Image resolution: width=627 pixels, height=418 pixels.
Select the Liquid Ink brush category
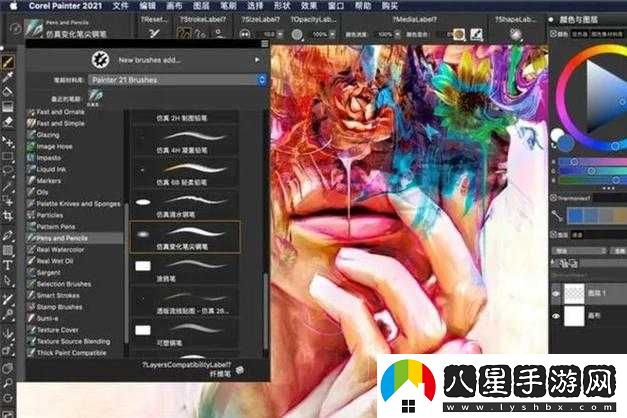[74, 169]
